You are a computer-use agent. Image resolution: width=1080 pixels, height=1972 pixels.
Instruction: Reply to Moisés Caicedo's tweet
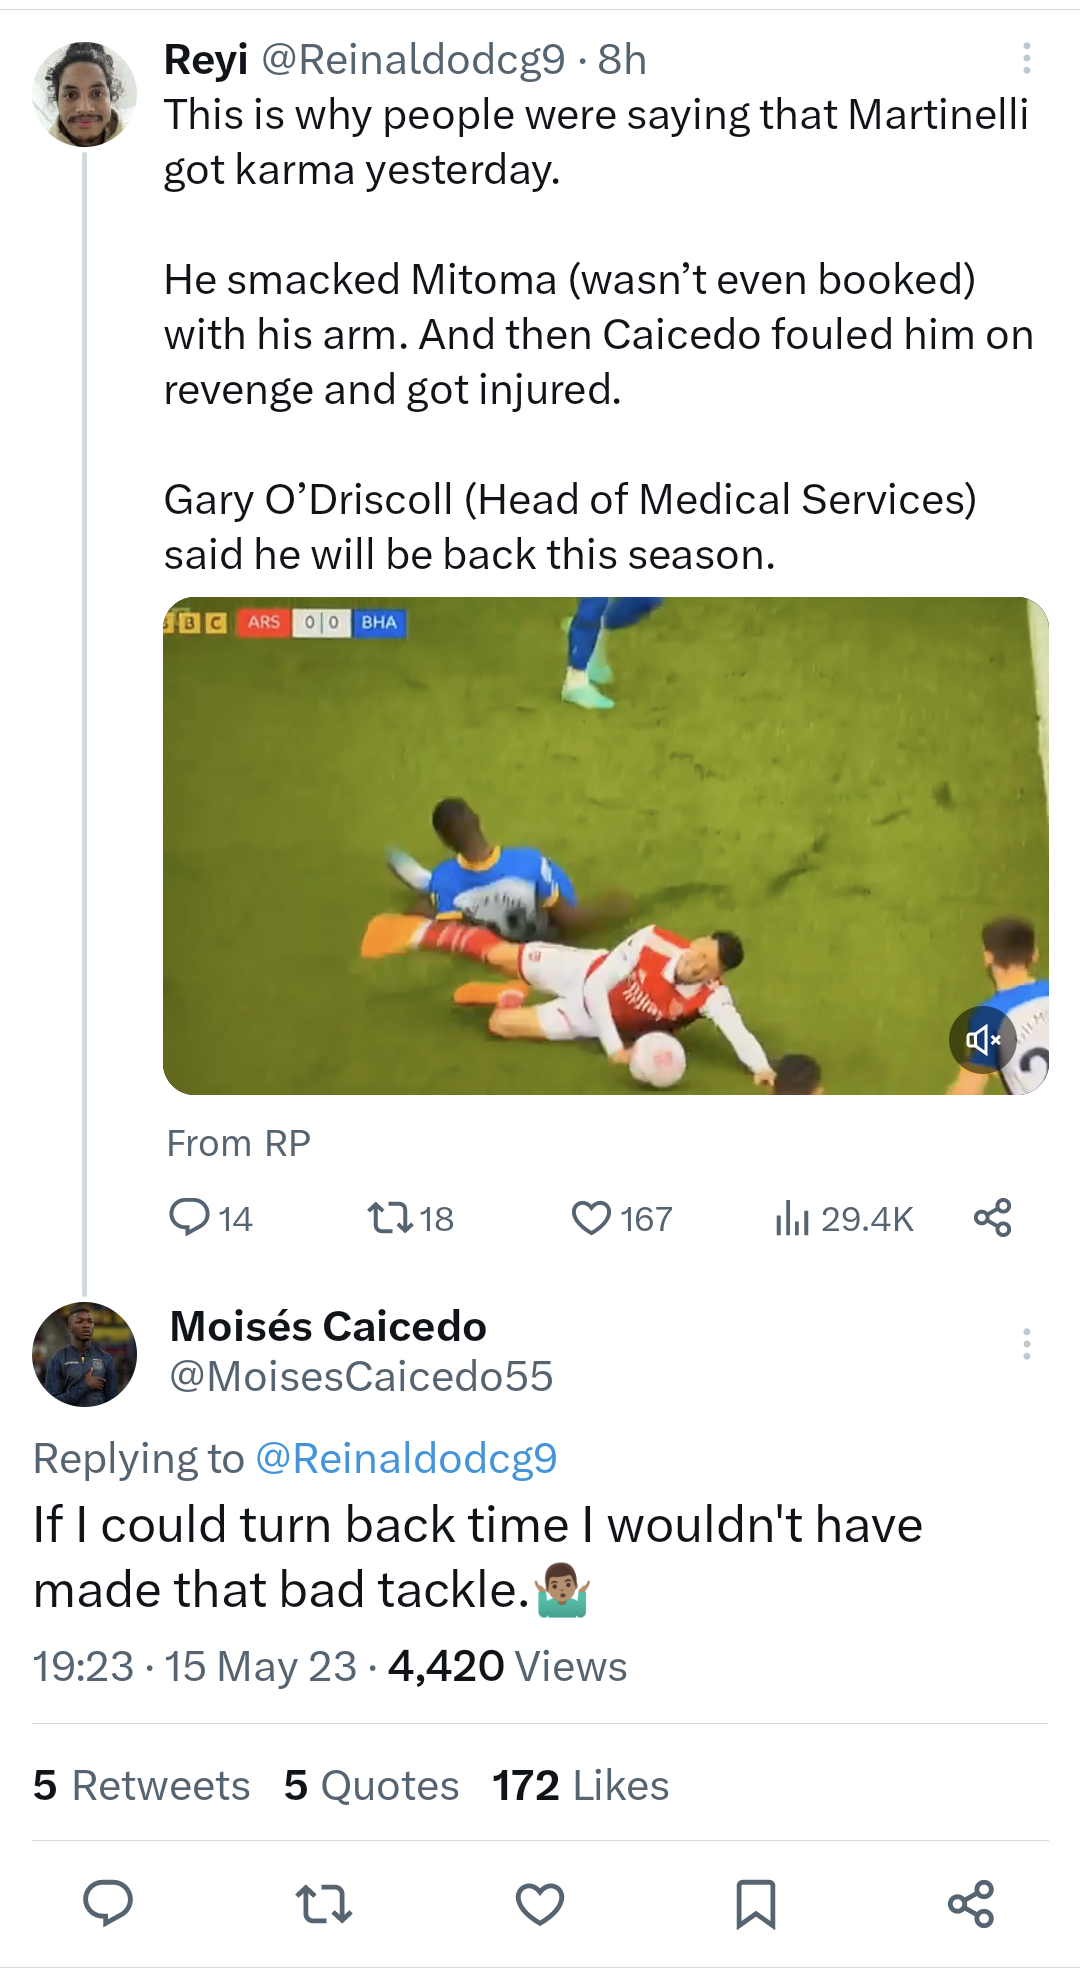[108, 1903]
